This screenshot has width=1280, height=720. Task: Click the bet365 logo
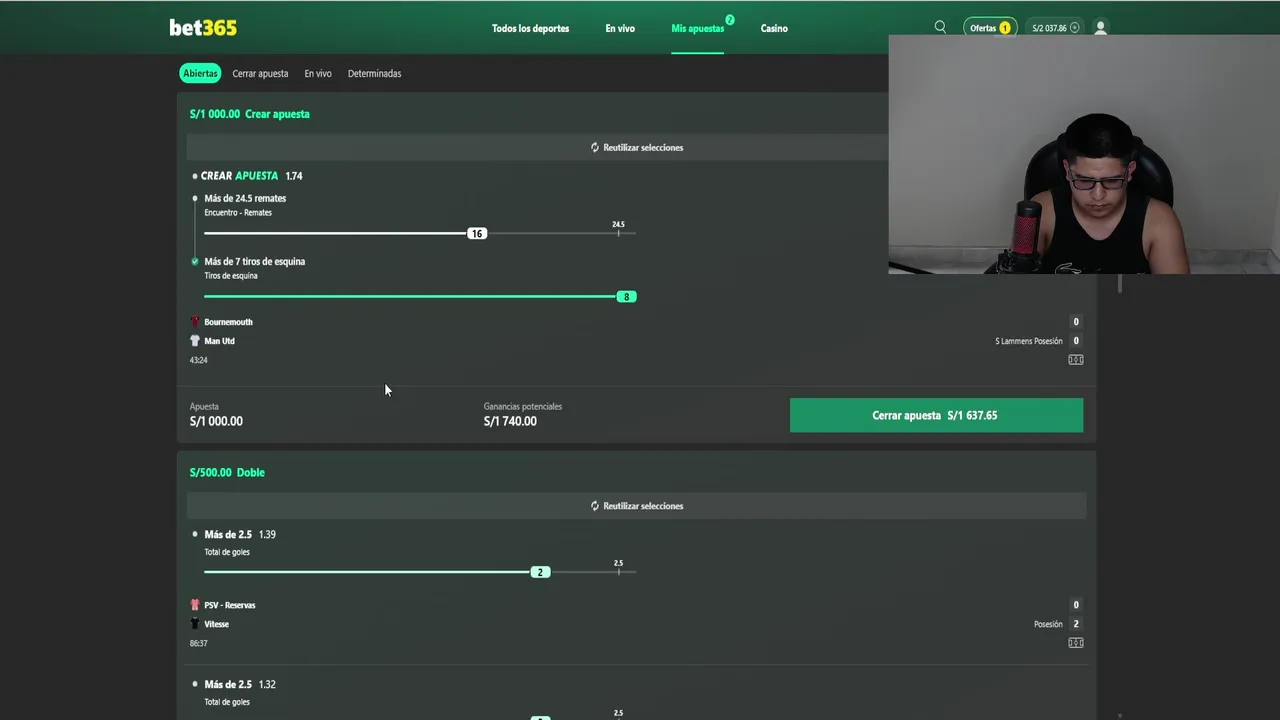[x=203, y=28]
